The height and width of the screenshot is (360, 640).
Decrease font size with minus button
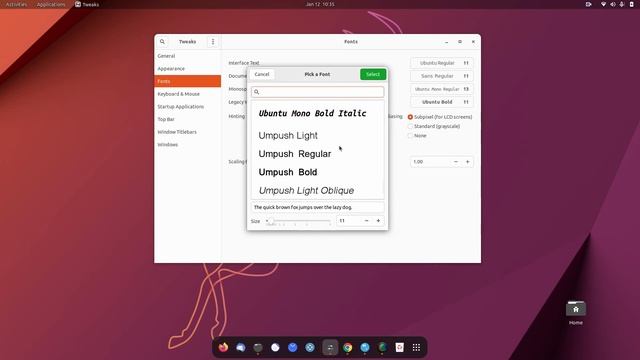(x=367, y=221)
